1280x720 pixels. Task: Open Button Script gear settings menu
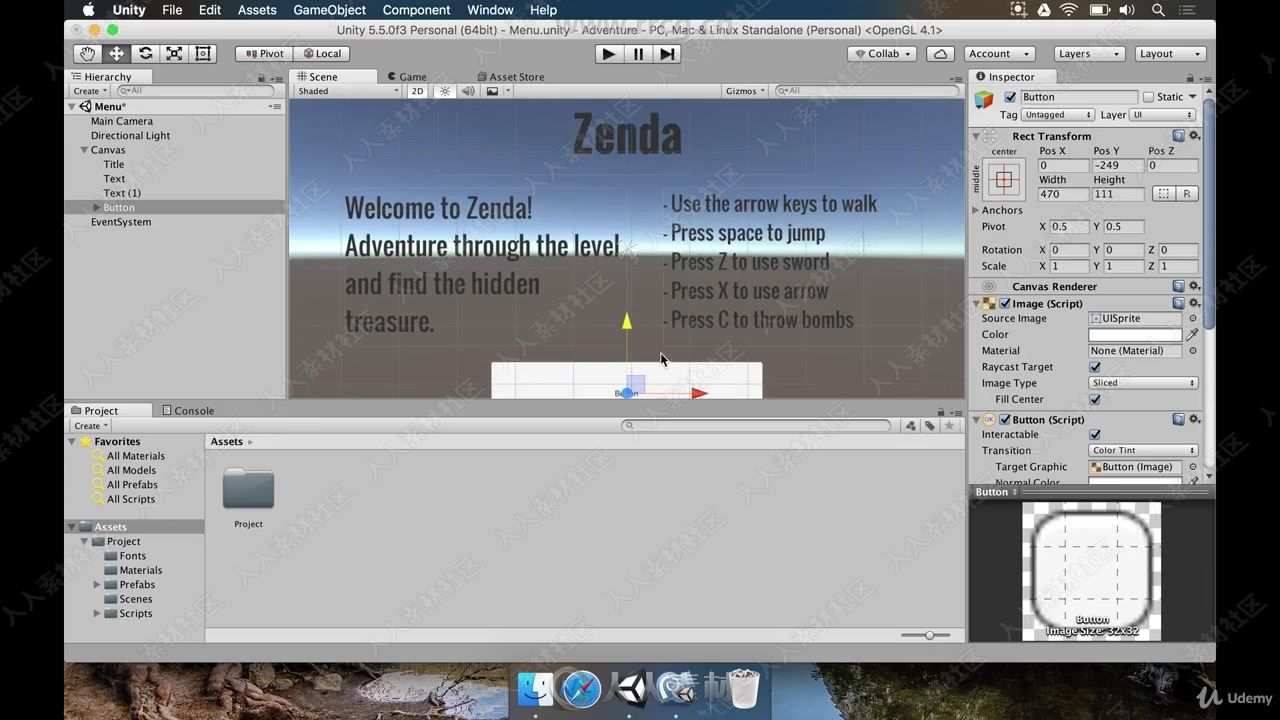pyautogui.click(x=1194, y=419)
